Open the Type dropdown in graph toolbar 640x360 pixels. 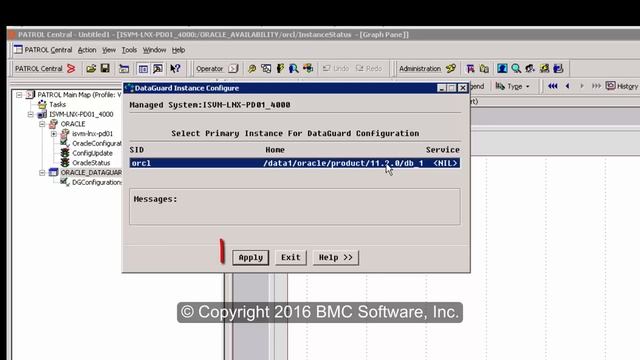[x=513, y=86]
